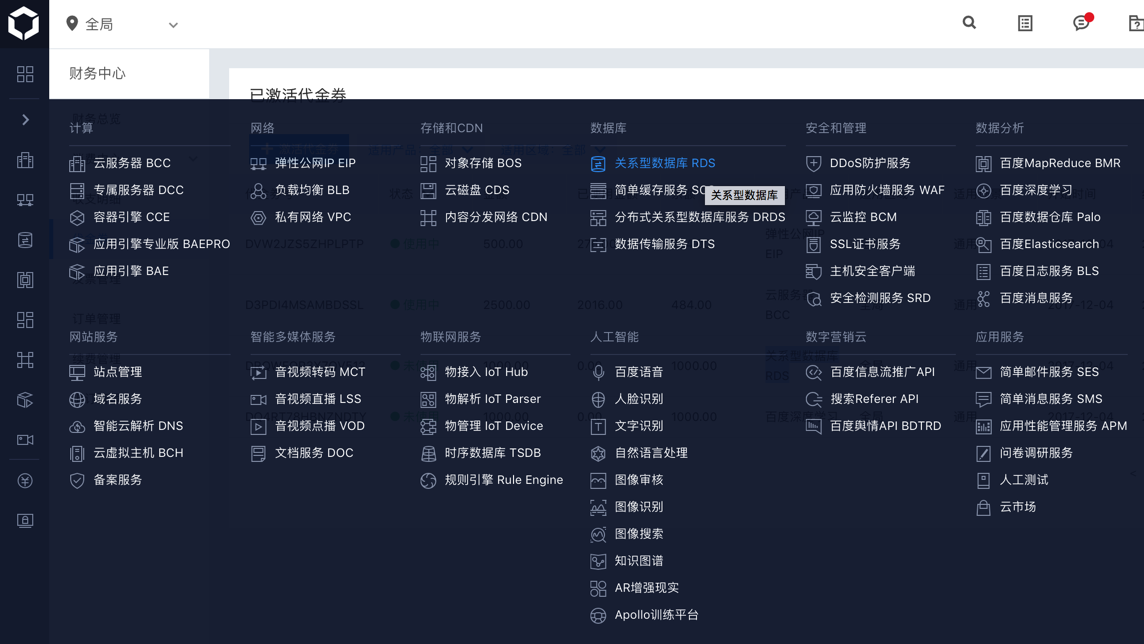Open Apollo训练平台
The image size is (1144, 644).
coord(656,614)
